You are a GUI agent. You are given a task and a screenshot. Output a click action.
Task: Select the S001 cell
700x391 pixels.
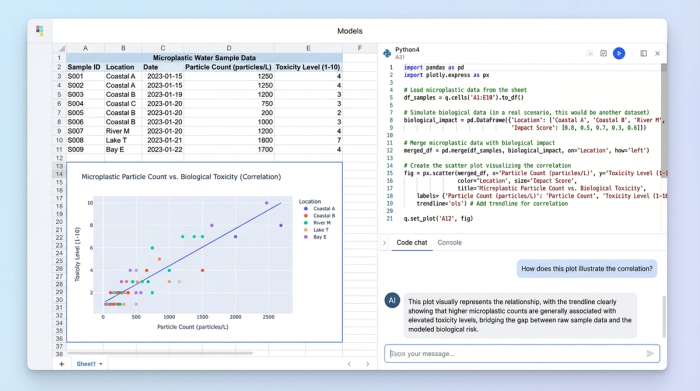pyautogui.click(x=85, y=76)
